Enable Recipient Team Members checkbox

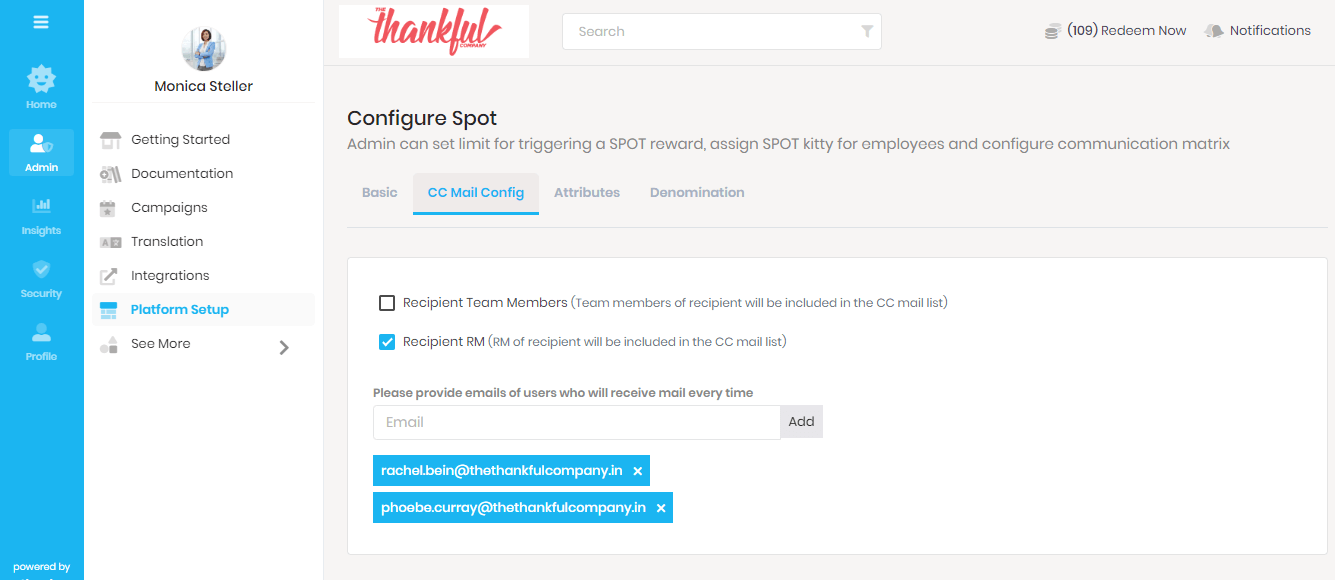click(x=387, y=303)
